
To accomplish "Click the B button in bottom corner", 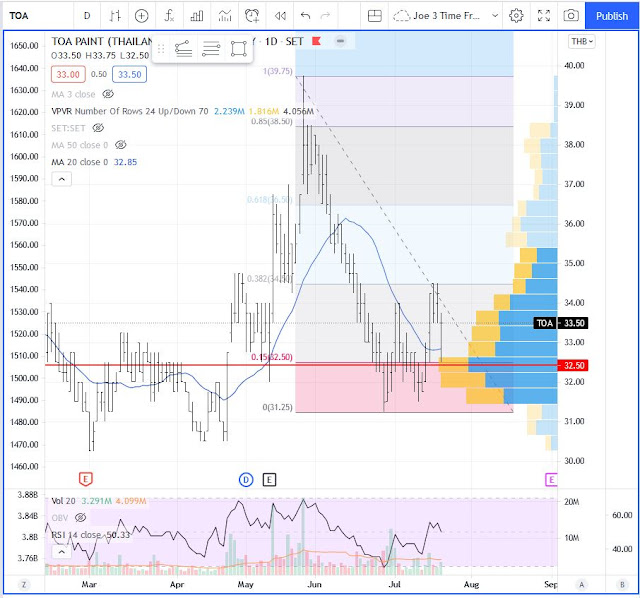I will coord(622,585).
